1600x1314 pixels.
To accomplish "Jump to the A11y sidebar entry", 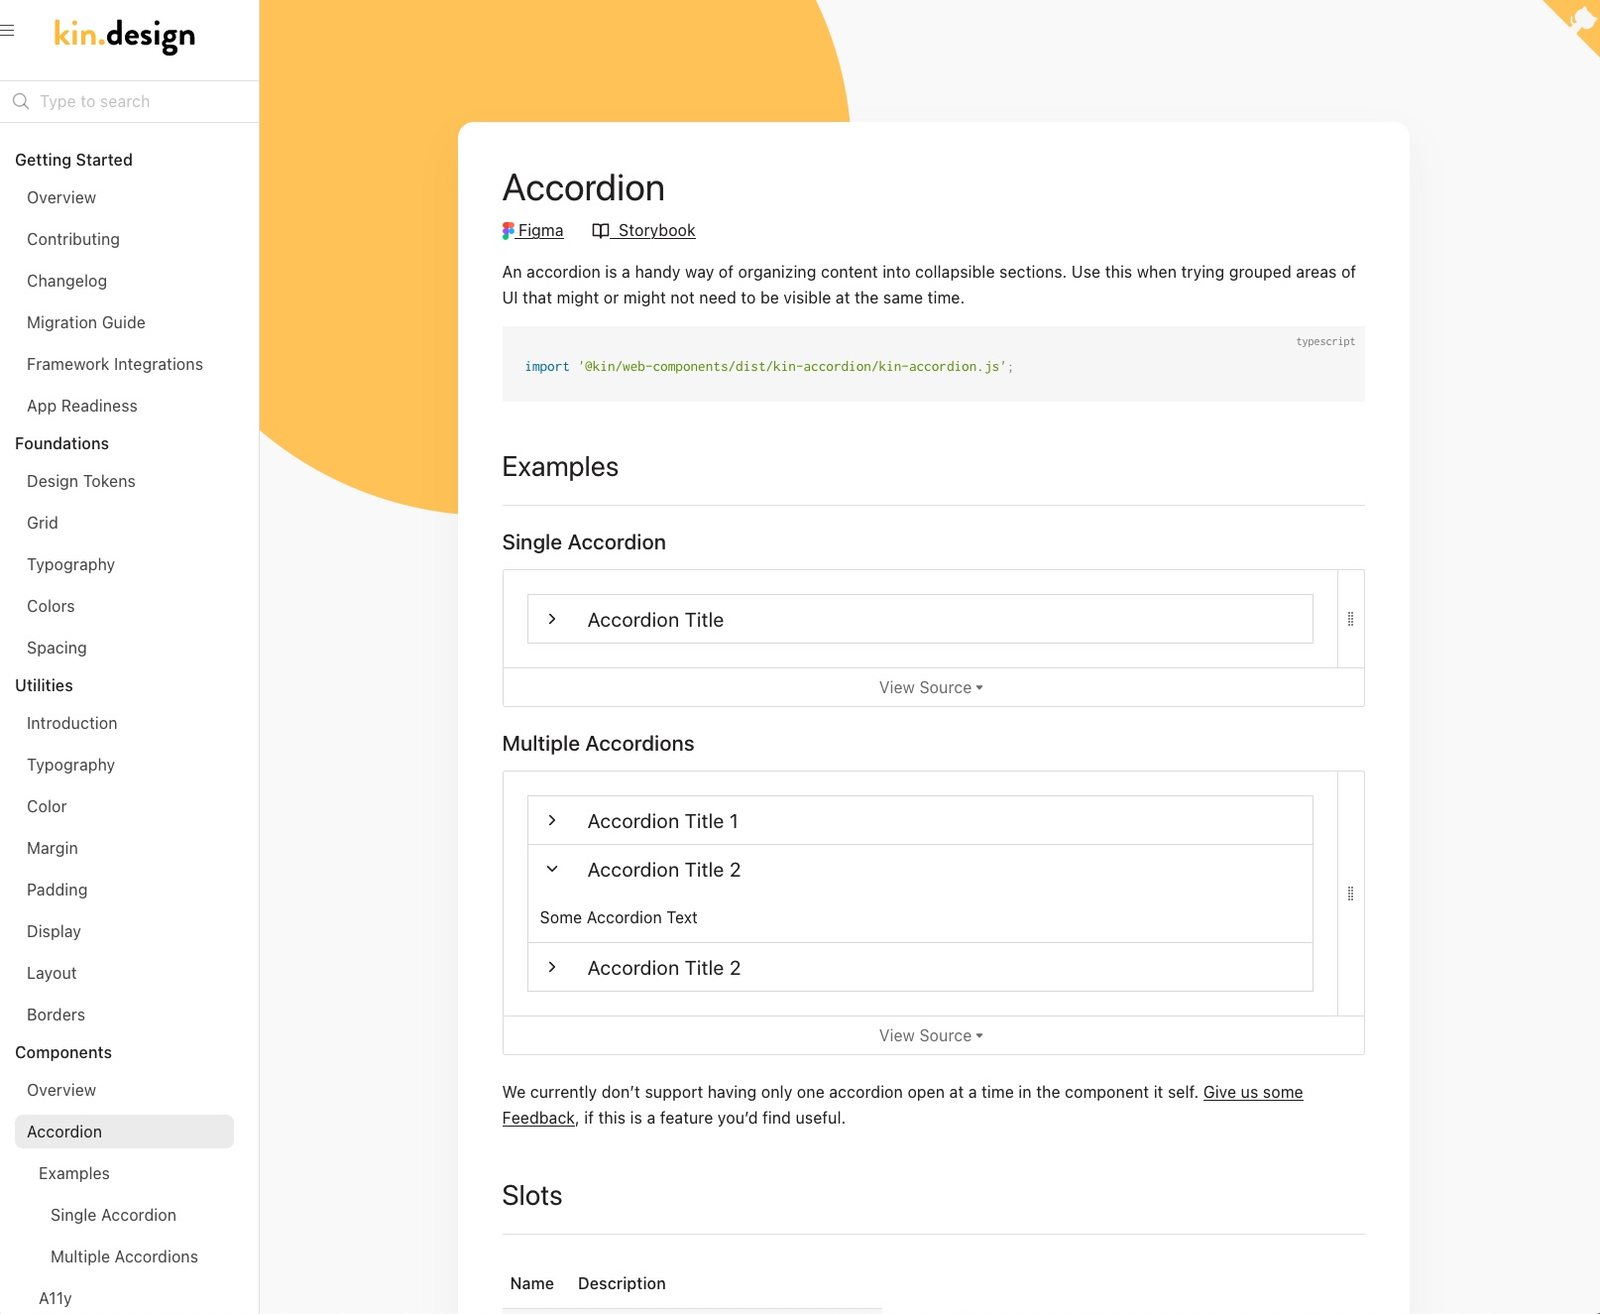I will tap(55, 1298).
